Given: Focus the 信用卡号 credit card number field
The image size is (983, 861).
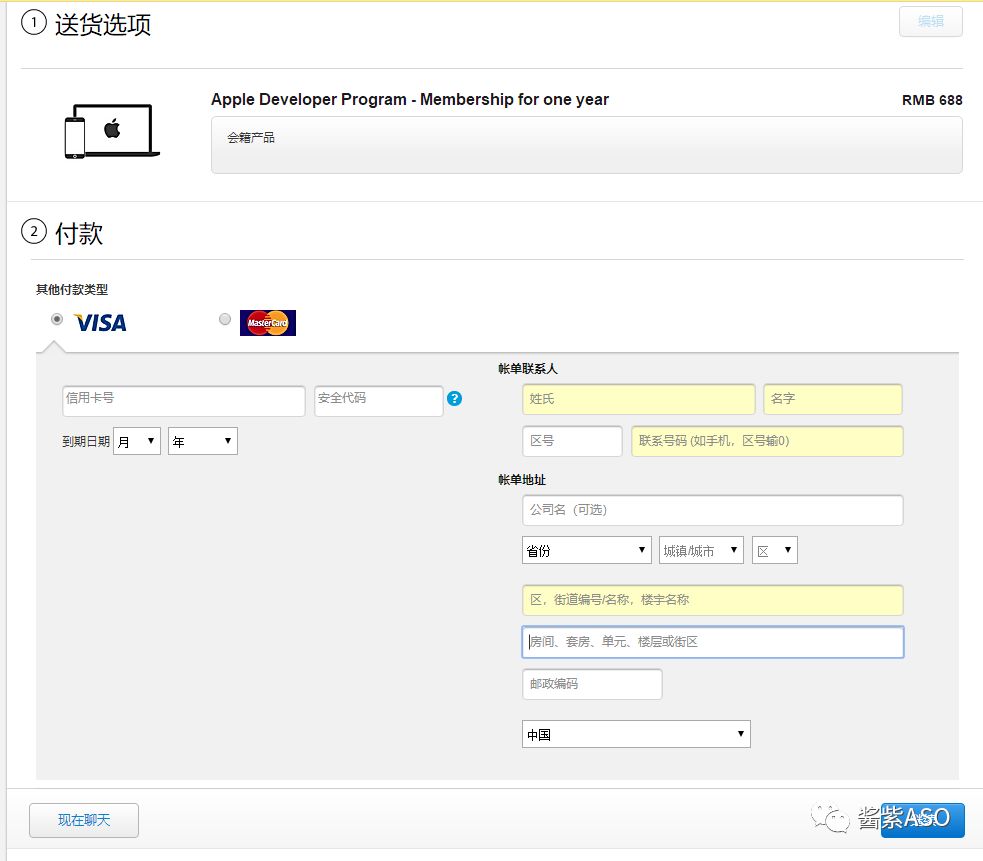Looking at the screenshot, I should pos(184,401).
